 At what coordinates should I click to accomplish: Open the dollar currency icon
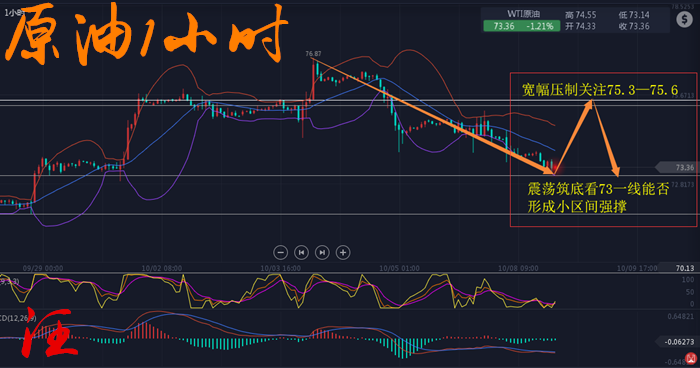pyautogui.click(x=684, y=20)
